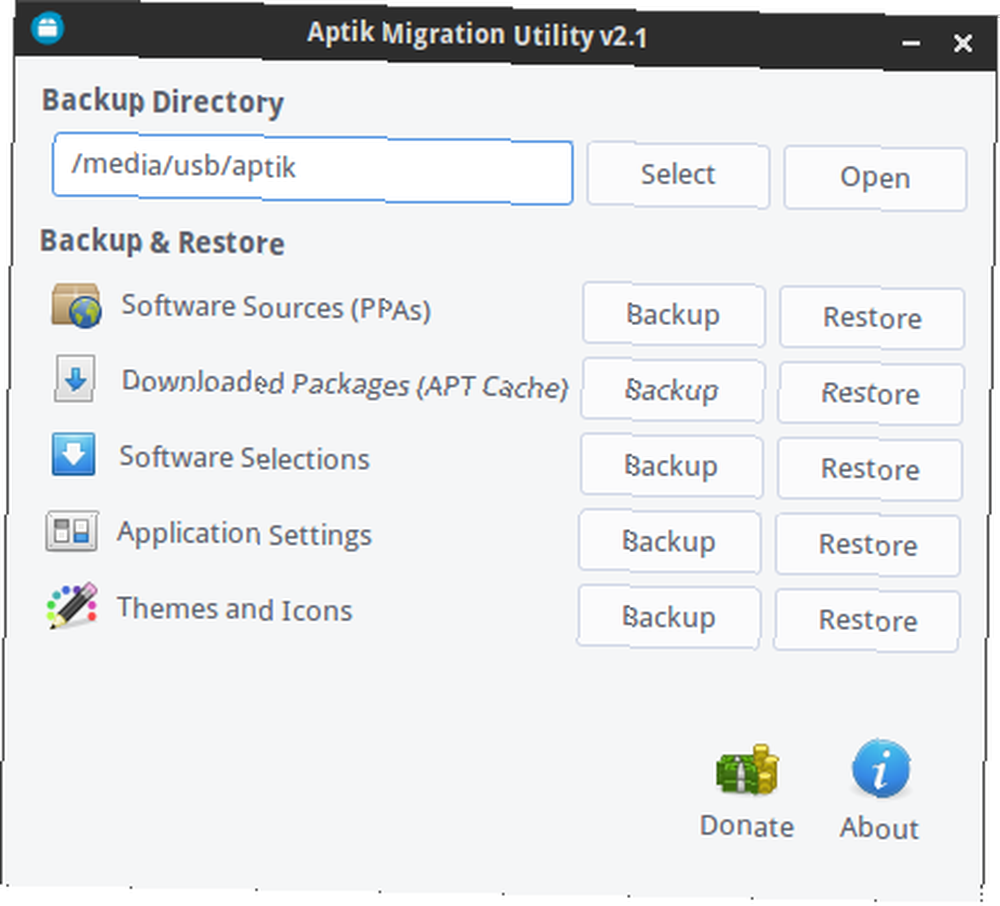Restore Application Settings
Viewport: 1000px width, 906px height.
pos(868,545)
